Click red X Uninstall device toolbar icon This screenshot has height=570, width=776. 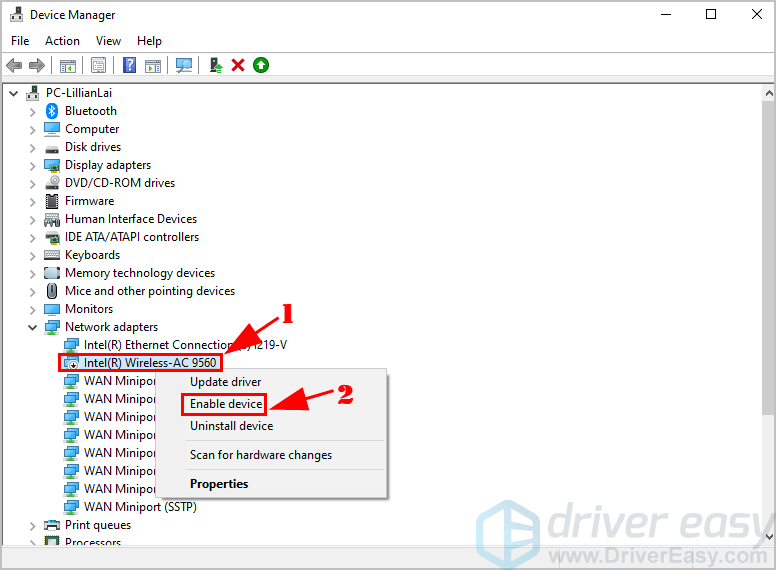coord(238,65)
